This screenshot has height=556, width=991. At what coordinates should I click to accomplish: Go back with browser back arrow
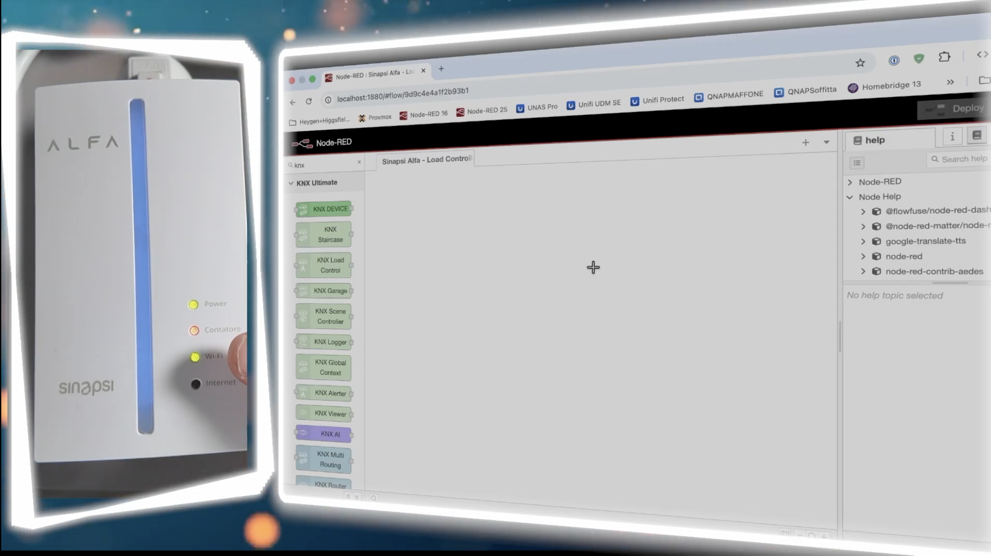pos(293,102)
